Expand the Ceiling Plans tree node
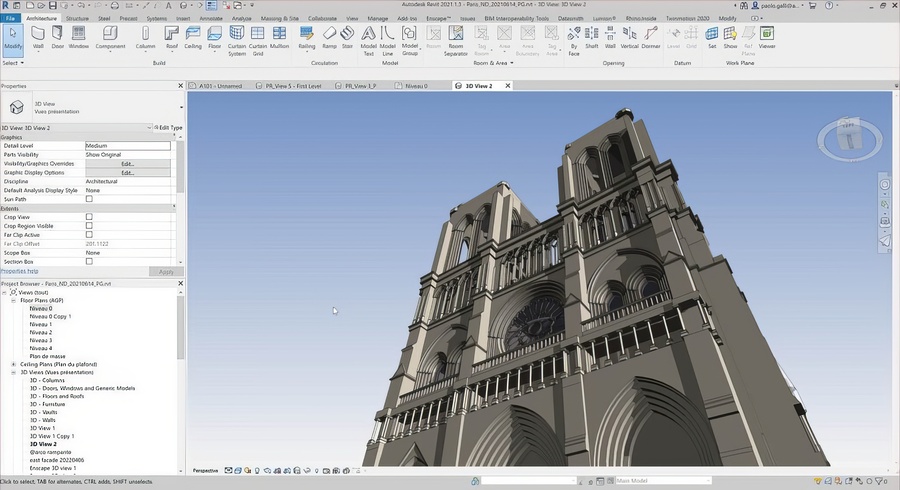Viewport: 900px width, 490px height. coord(14,364)
